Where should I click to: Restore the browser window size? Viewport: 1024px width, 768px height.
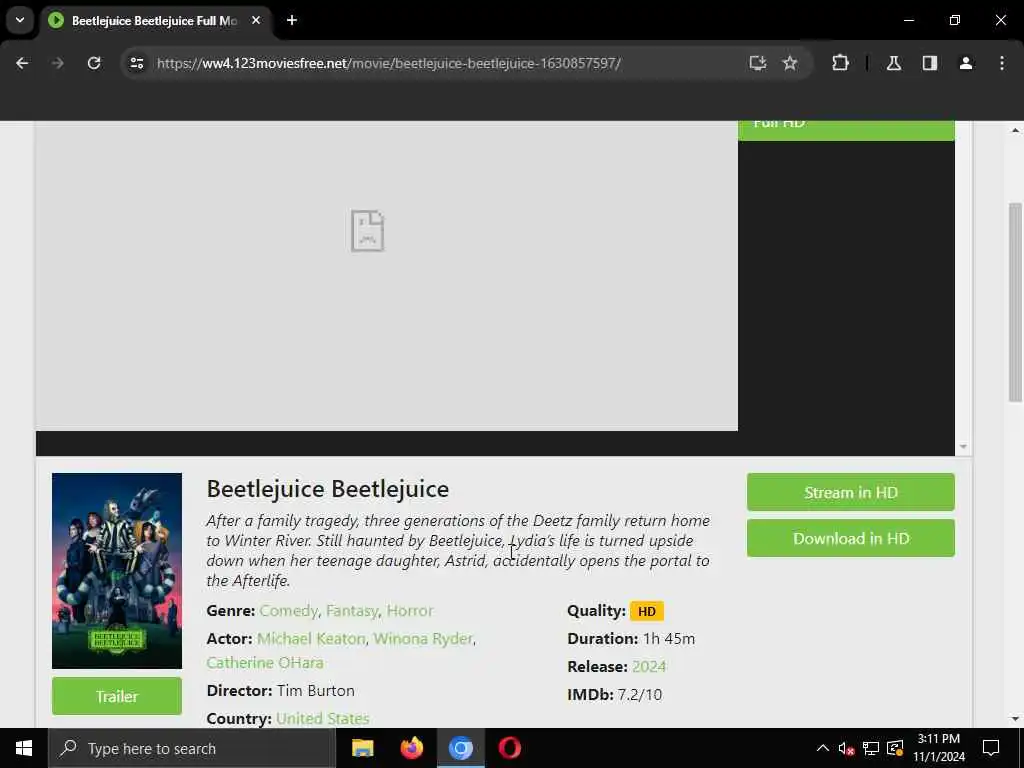955,20
